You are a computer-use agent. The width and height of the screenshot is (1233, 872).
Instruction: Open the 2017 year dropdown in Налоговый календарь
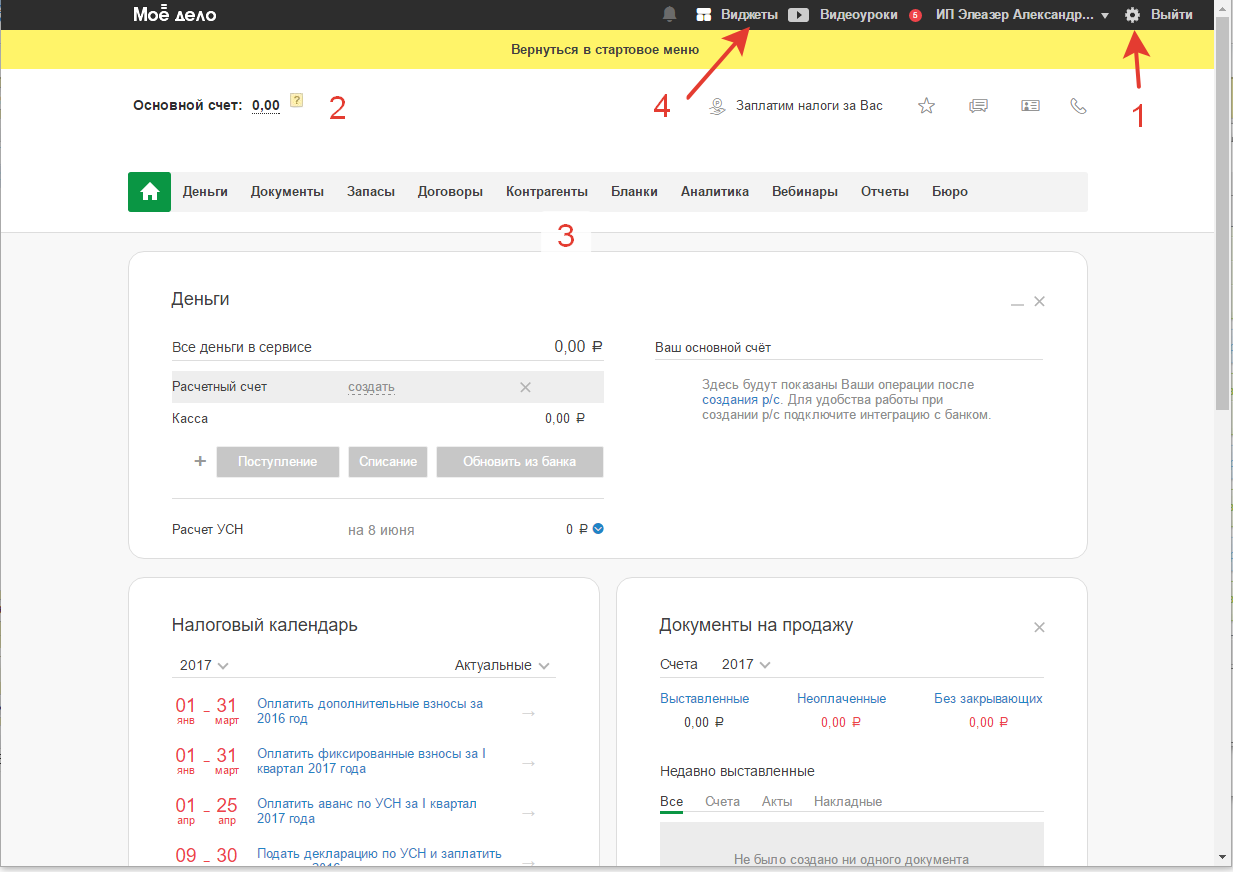[204, 665]
